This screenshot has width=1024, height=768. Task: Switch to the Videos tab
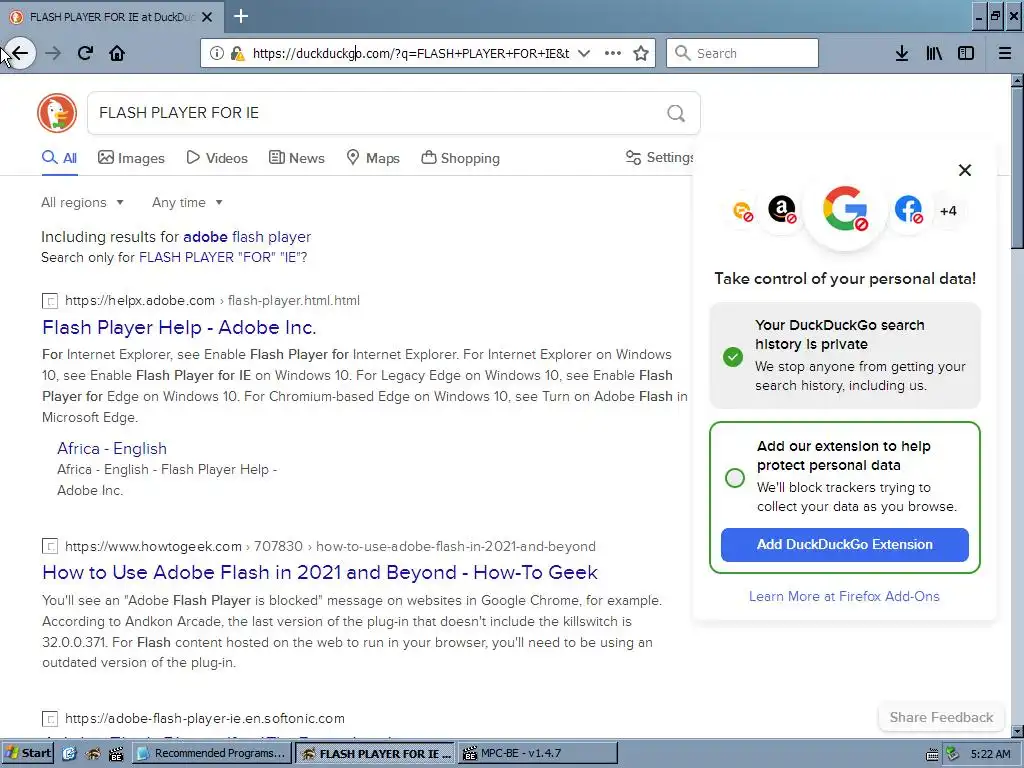pos(217,157)
